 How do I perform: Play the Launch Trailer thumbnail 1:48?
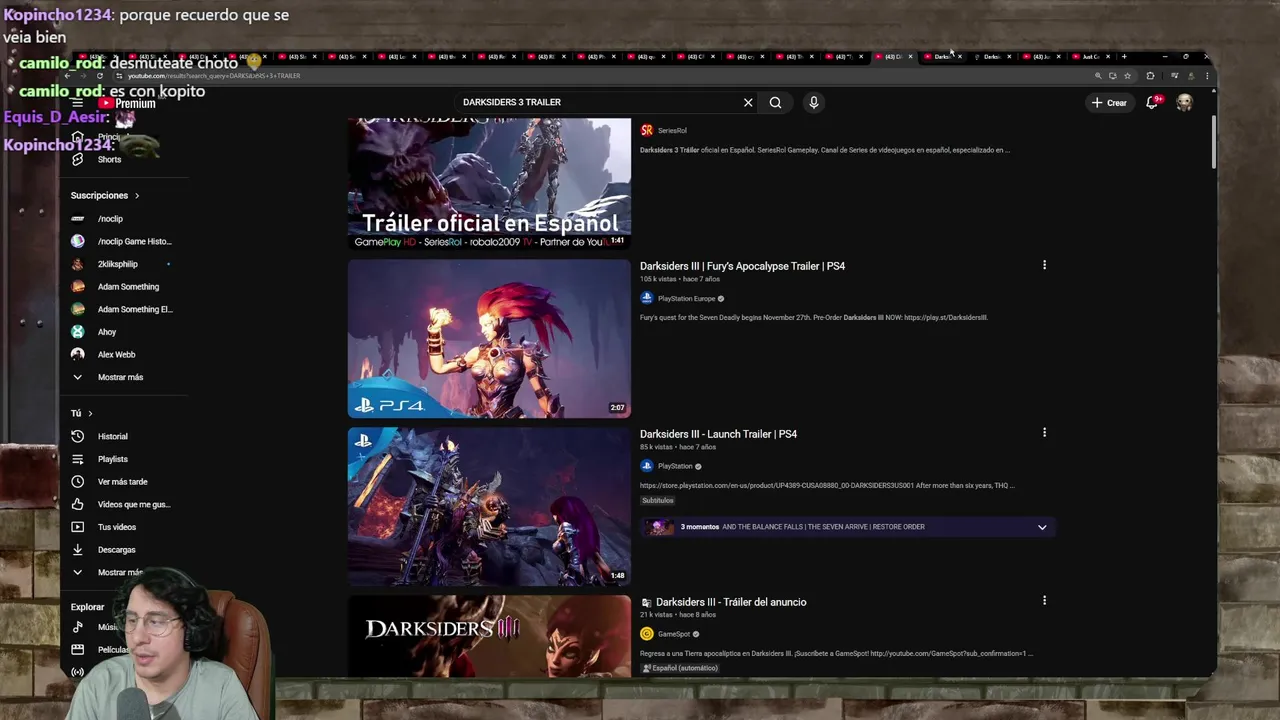[489, 507]
